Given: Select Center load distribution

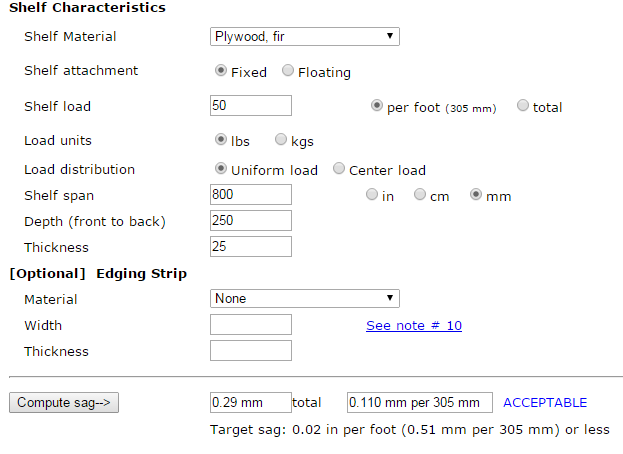Looking at the screenshot, I should point(339,169).
